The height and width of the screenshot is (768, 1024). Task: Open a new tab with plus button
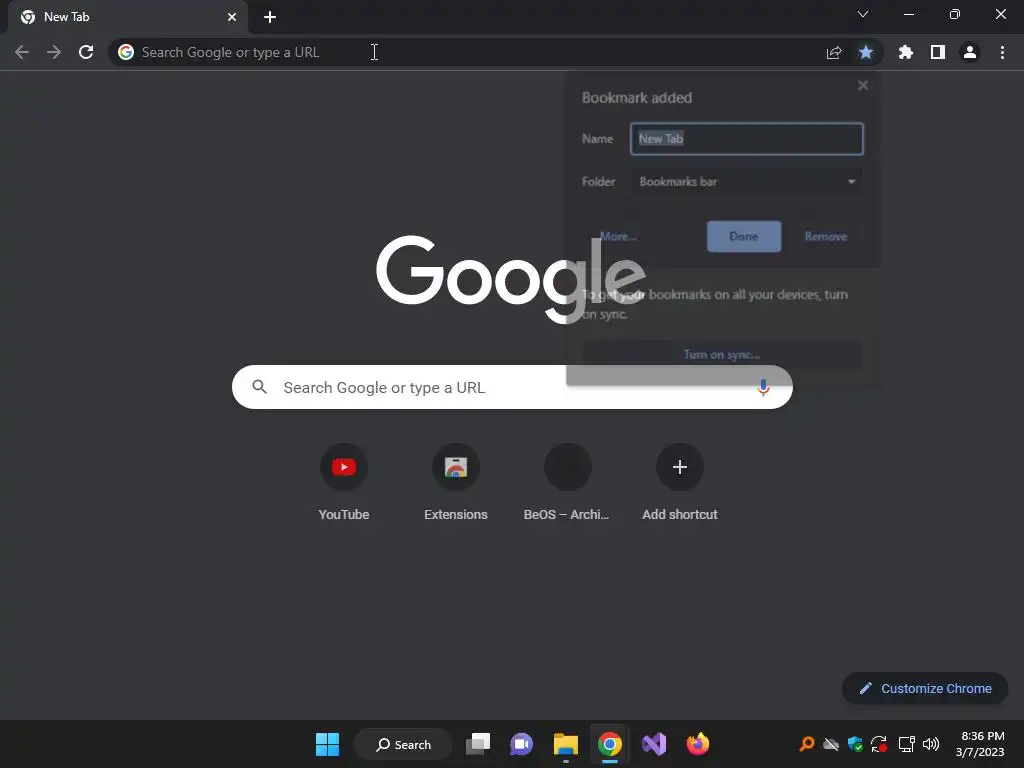point(270,17)
